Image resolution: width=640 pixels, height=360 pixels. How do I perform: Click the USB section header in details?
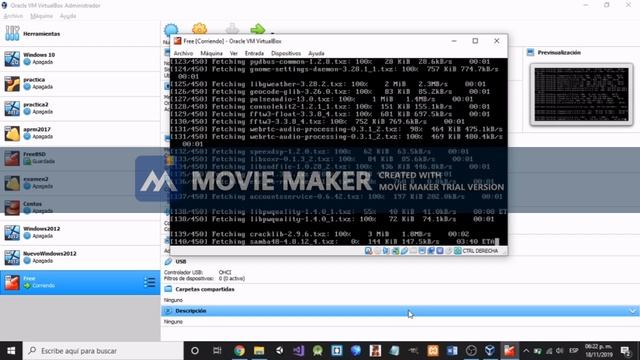[181, 261]
